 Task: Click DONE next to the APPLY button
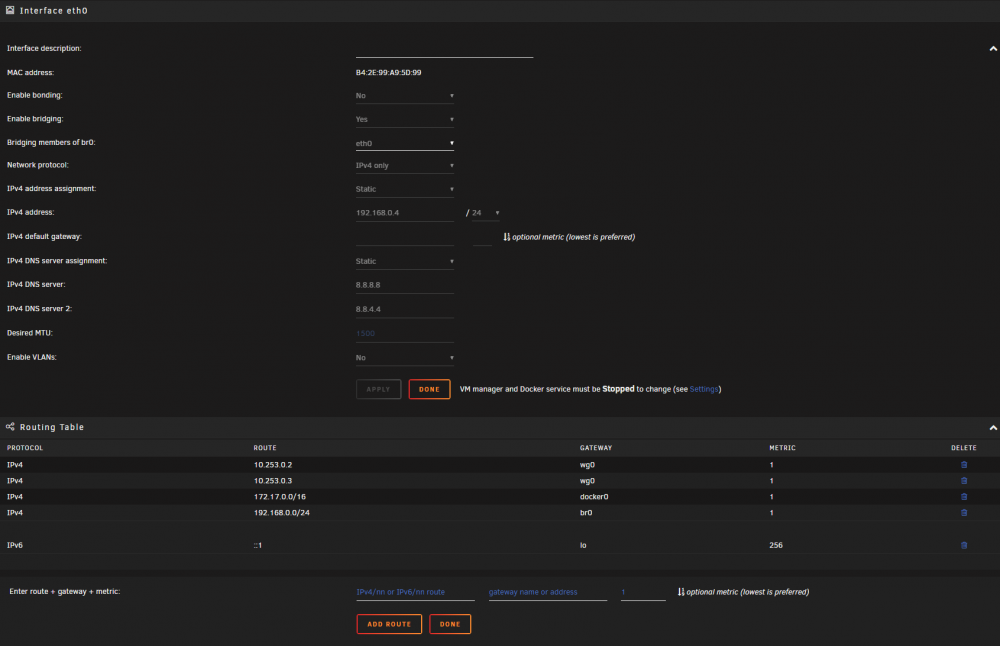429,389
